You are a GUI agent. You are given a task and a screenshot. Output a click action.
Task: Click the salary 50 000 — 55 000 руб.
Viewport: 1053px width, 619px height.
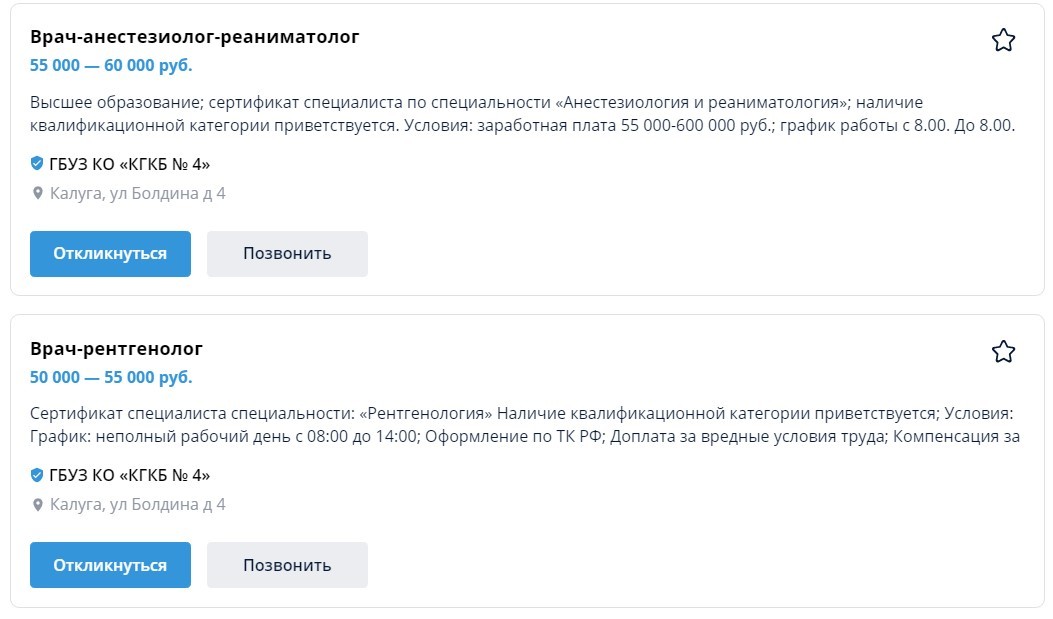(x=111, y=378)
